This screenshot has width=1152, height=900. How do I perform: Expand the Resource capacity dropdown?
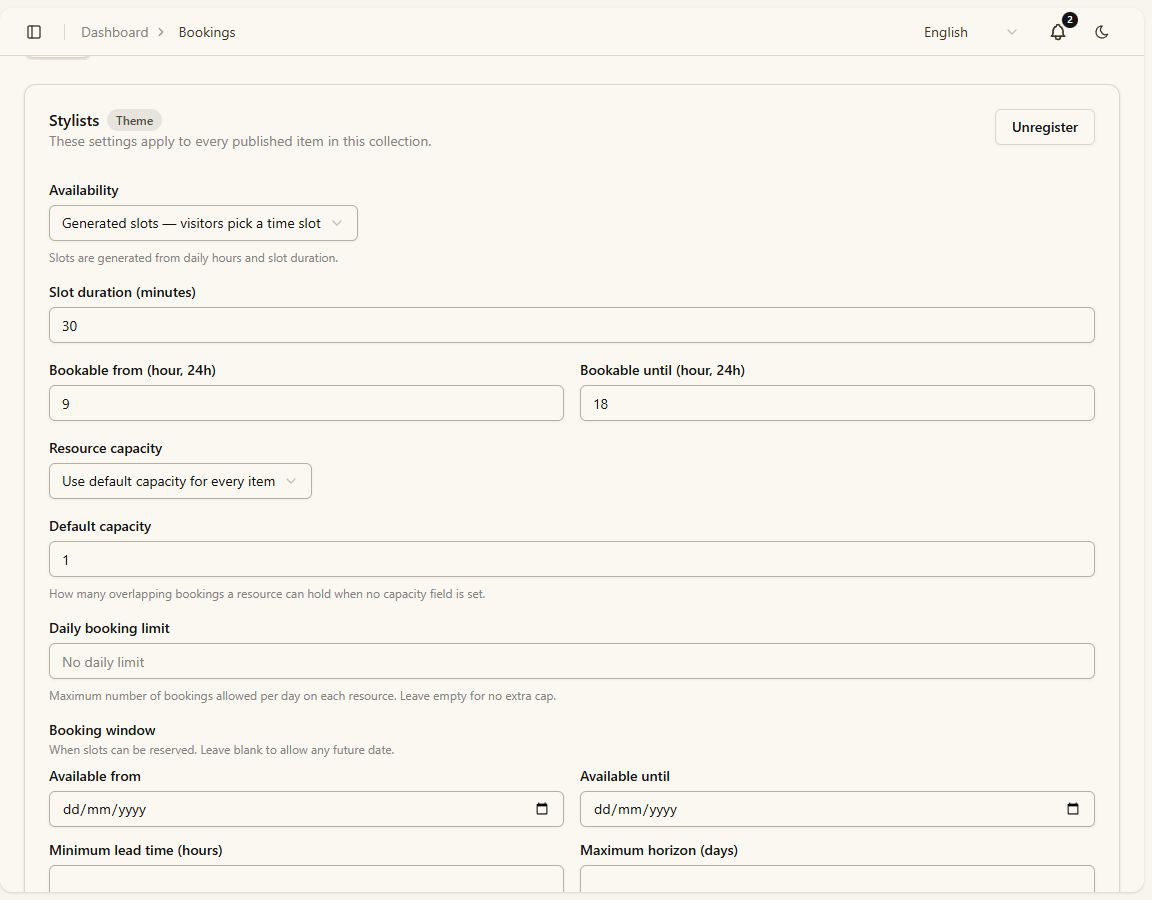pyautogui.click(x=180, y=481)
